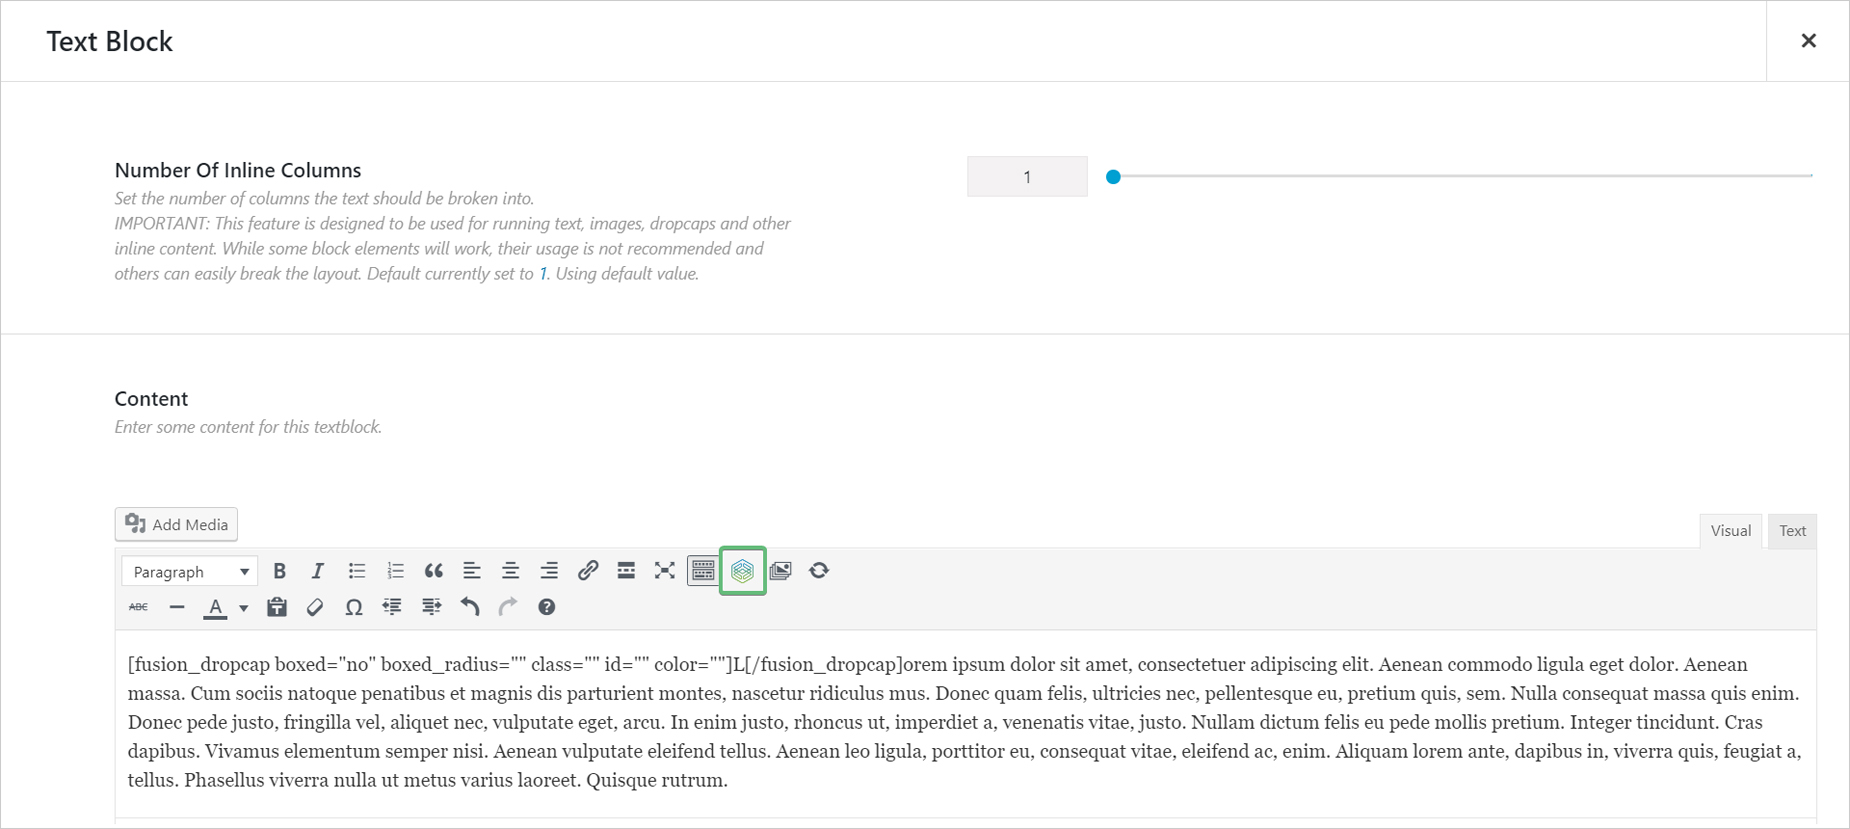This screenshot has height=829, width=1850.
Task: Click the 'Content' heading
Action: click(151, 398)
